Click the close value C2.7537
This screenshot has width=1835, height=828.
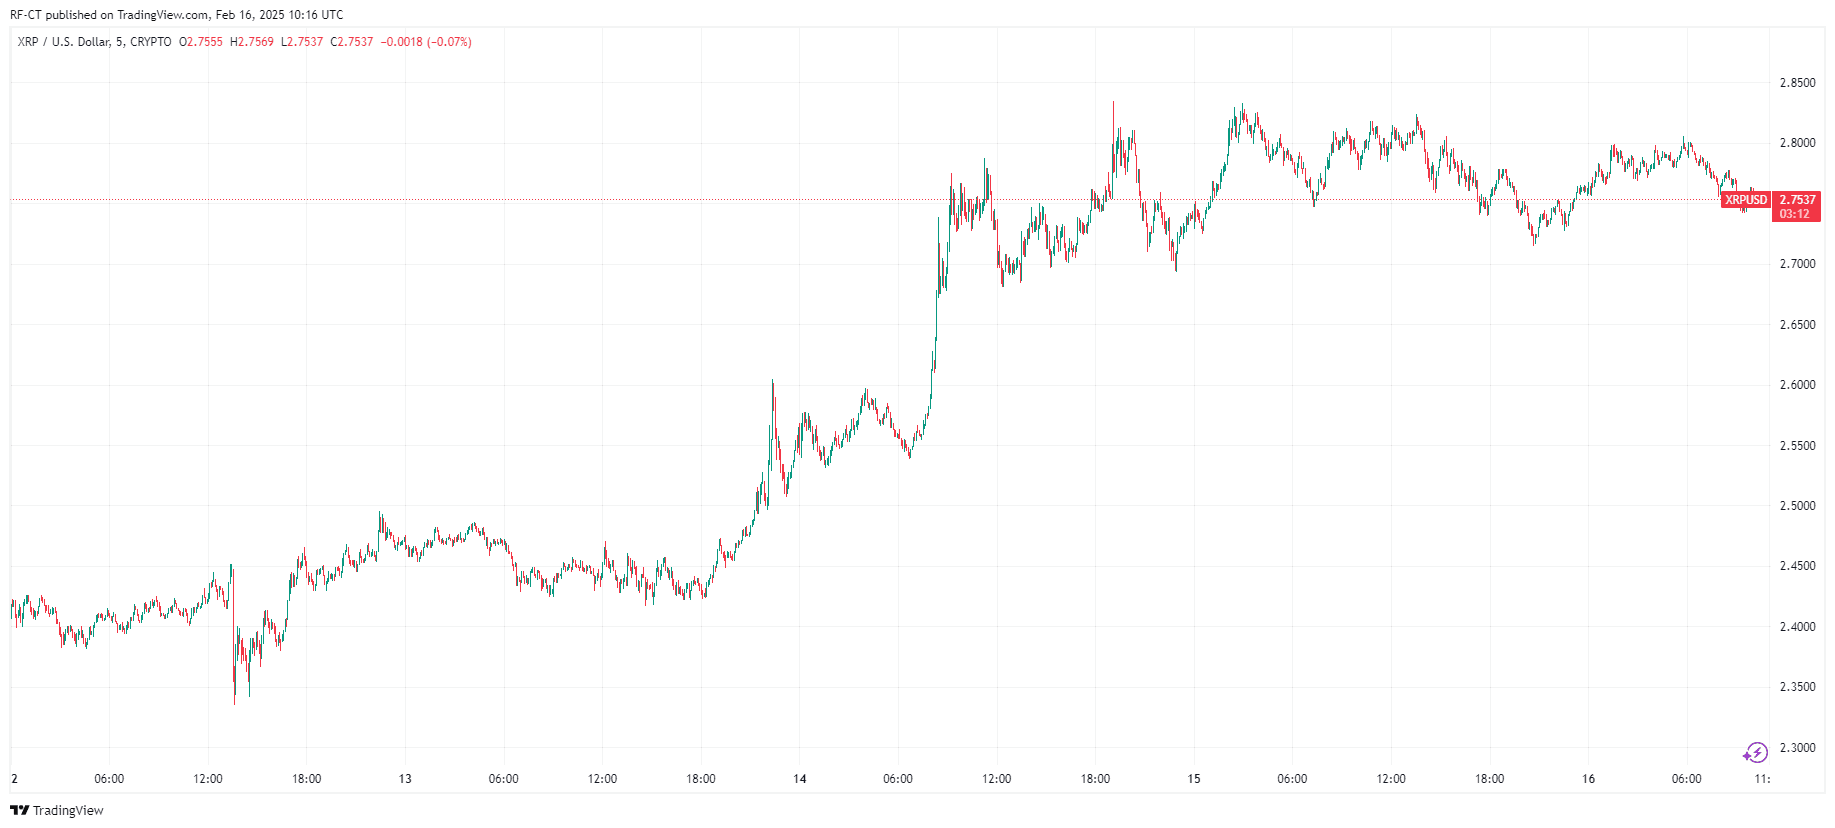[352, 42]
